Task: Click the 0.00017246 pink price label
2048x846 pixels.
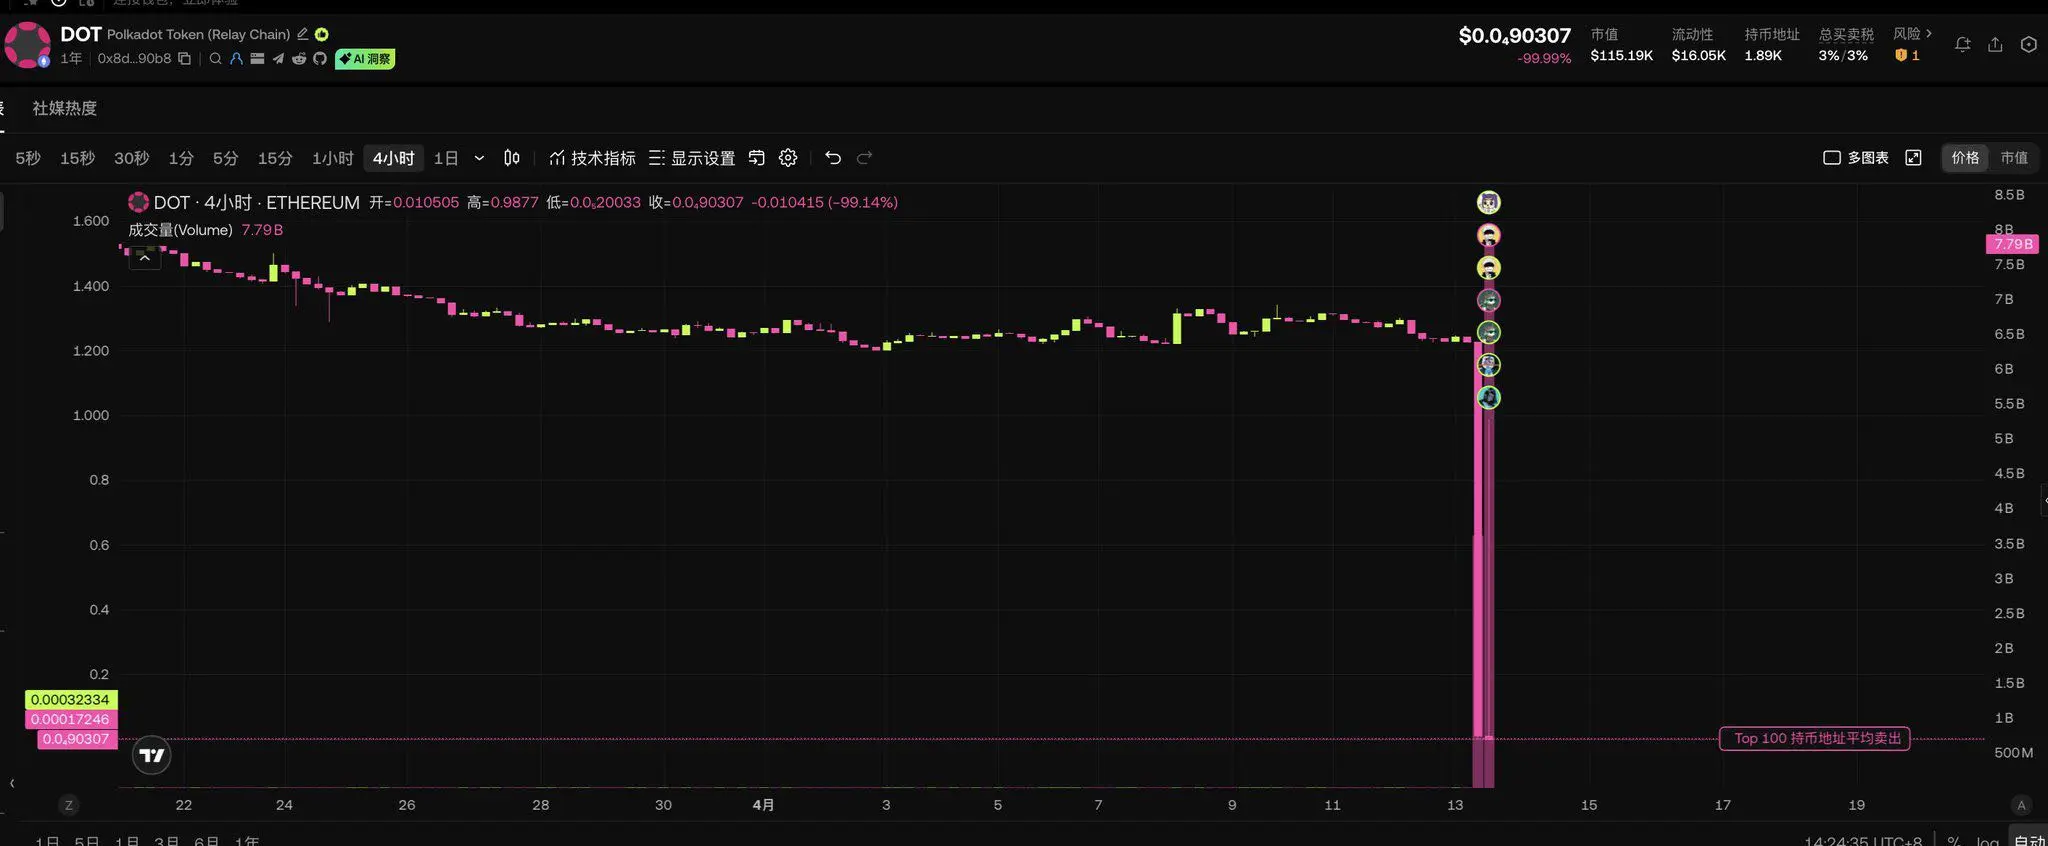Action: (x=70, y=719)
